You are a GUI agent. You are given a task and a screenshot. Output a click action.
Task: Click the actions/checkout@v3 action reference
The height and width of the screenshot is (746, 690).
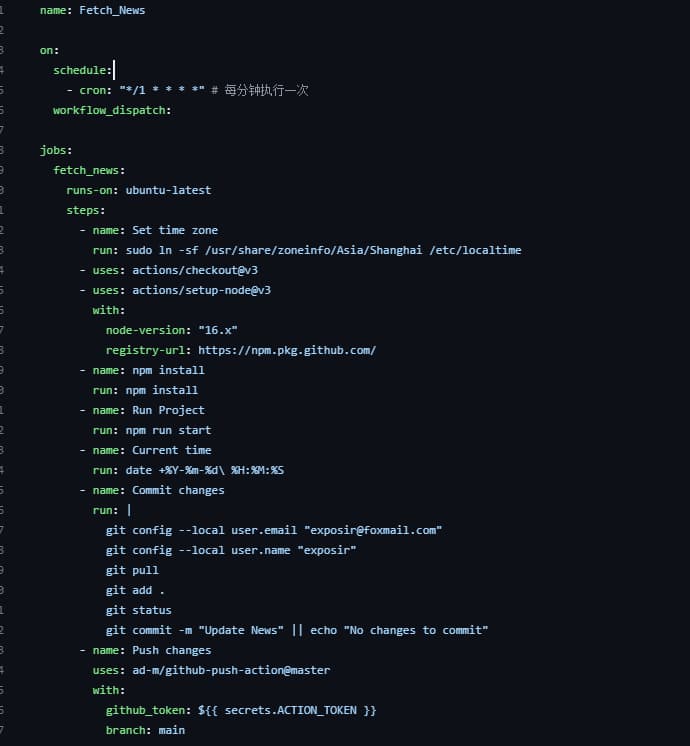click(x=195, y=270)
